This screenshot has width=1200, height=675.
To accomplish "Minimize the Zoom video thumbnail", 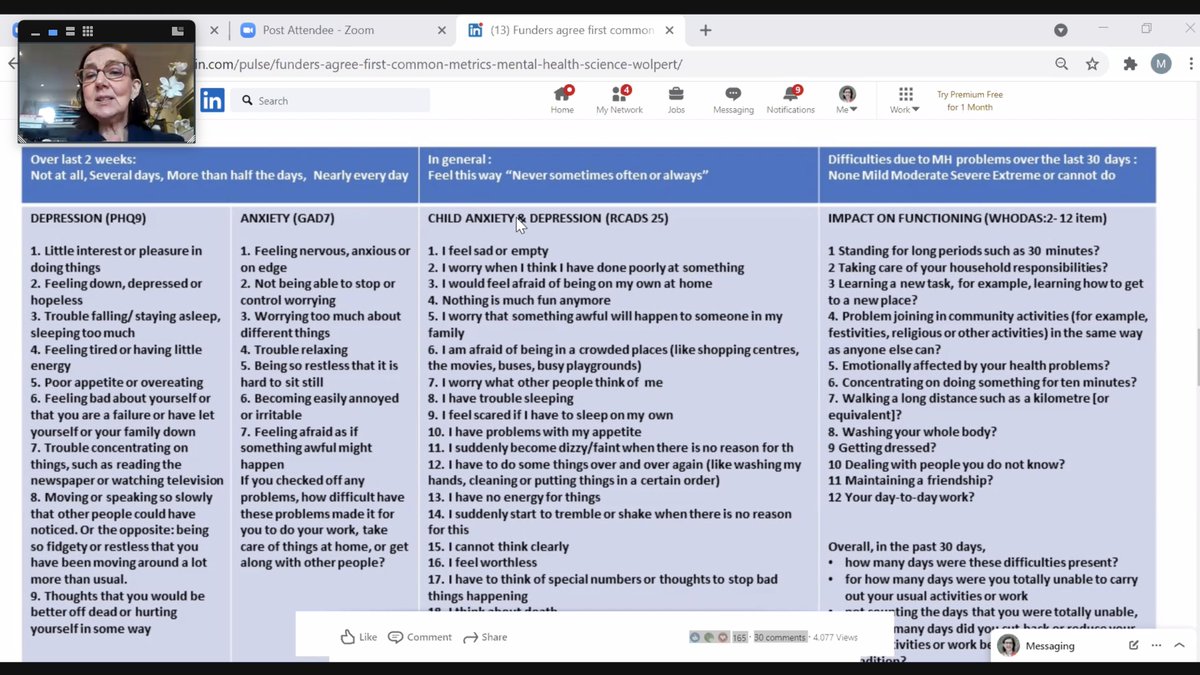I will tap(36, 32).
